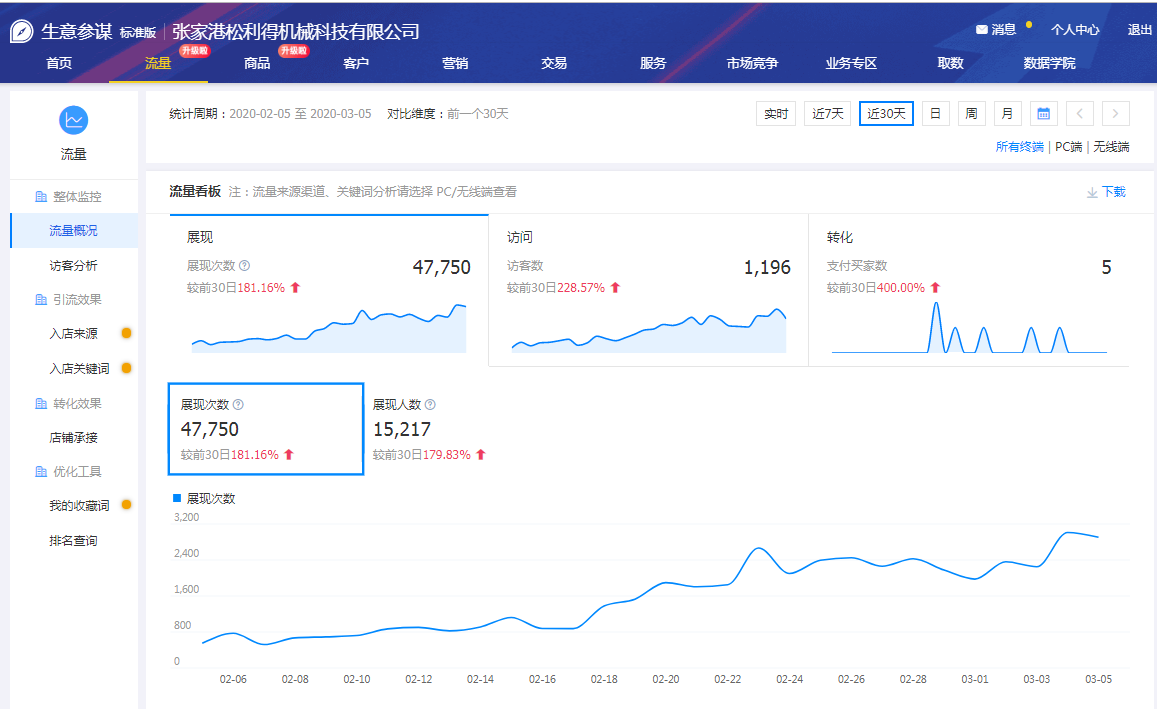Click the blue 流量 chart icon in sidebar
Image resolution: width=1157 pixels, height=709 pixels.
74,120
